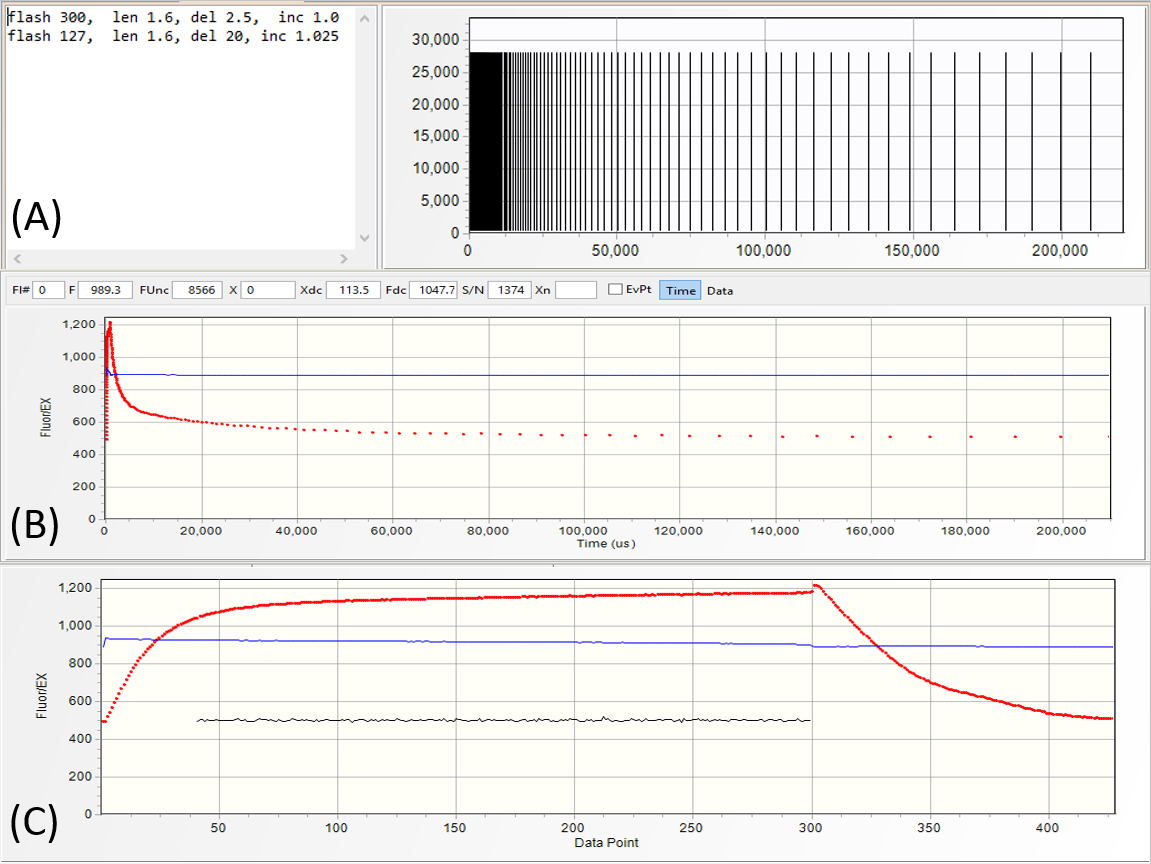Click the Fdc field showing 1047.7
Screen dimensions: 1151x864
435,290
